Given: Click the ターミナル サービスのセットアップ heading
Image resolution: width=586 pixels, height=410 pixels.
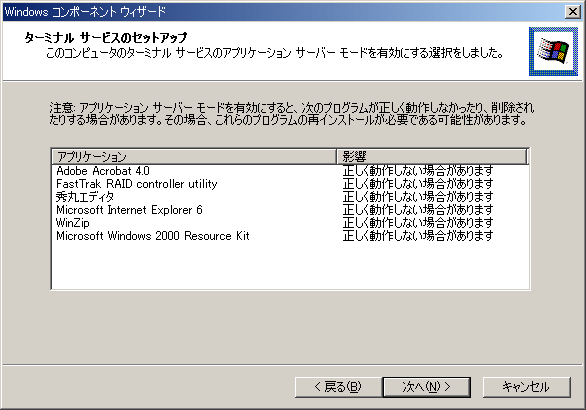Looking at the screenshot, I should 106,38.
